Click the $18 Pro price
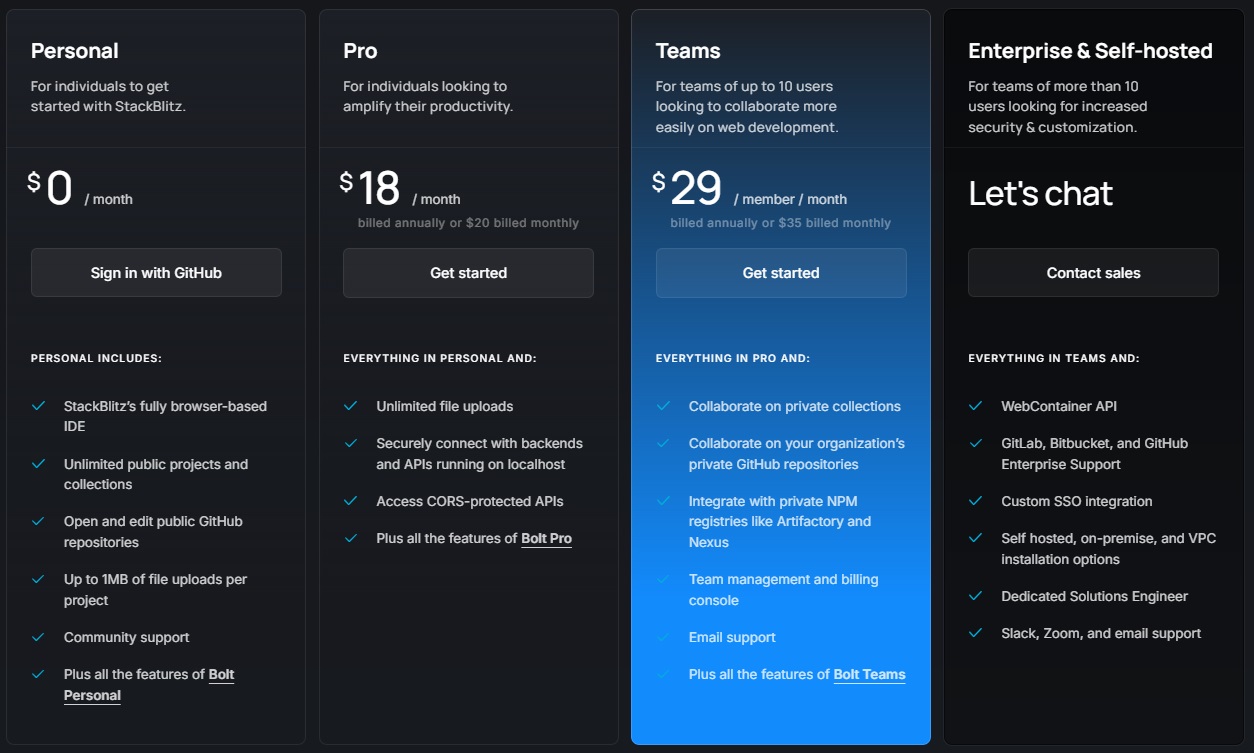 [x=370, y=189]
